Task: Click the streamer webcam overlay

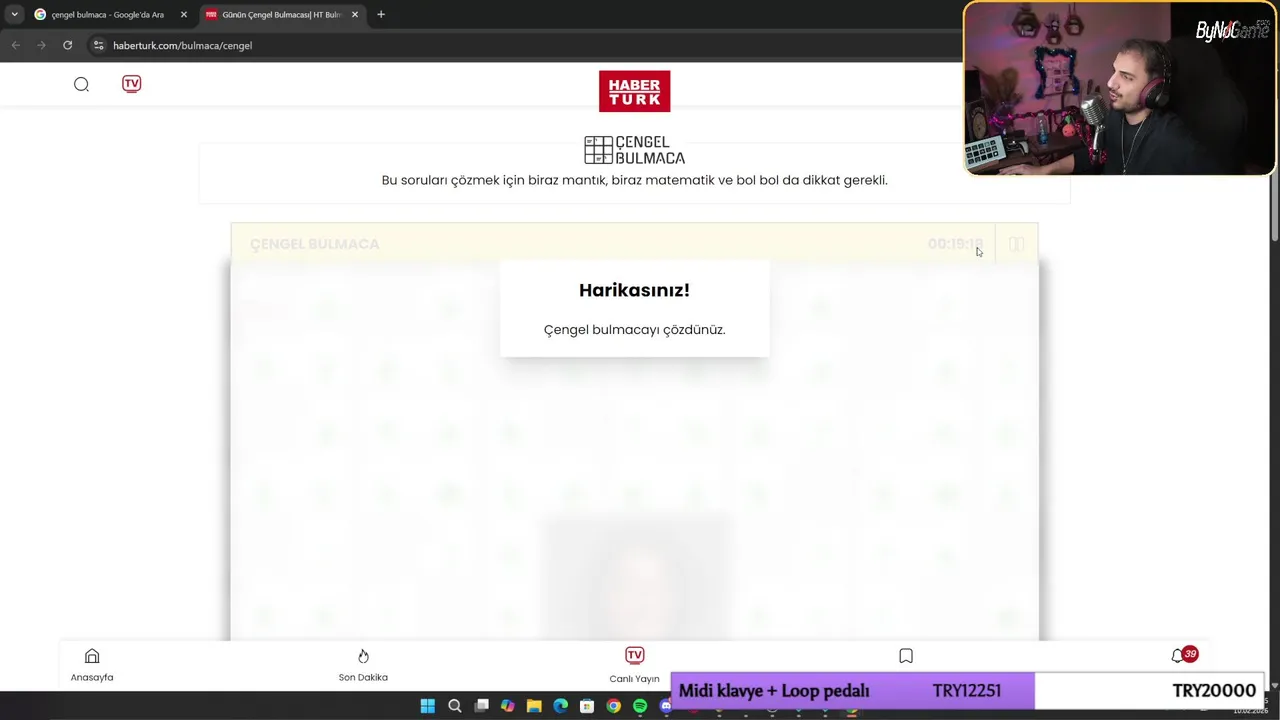Action: pyautogui.click(x=1119, y=88)
